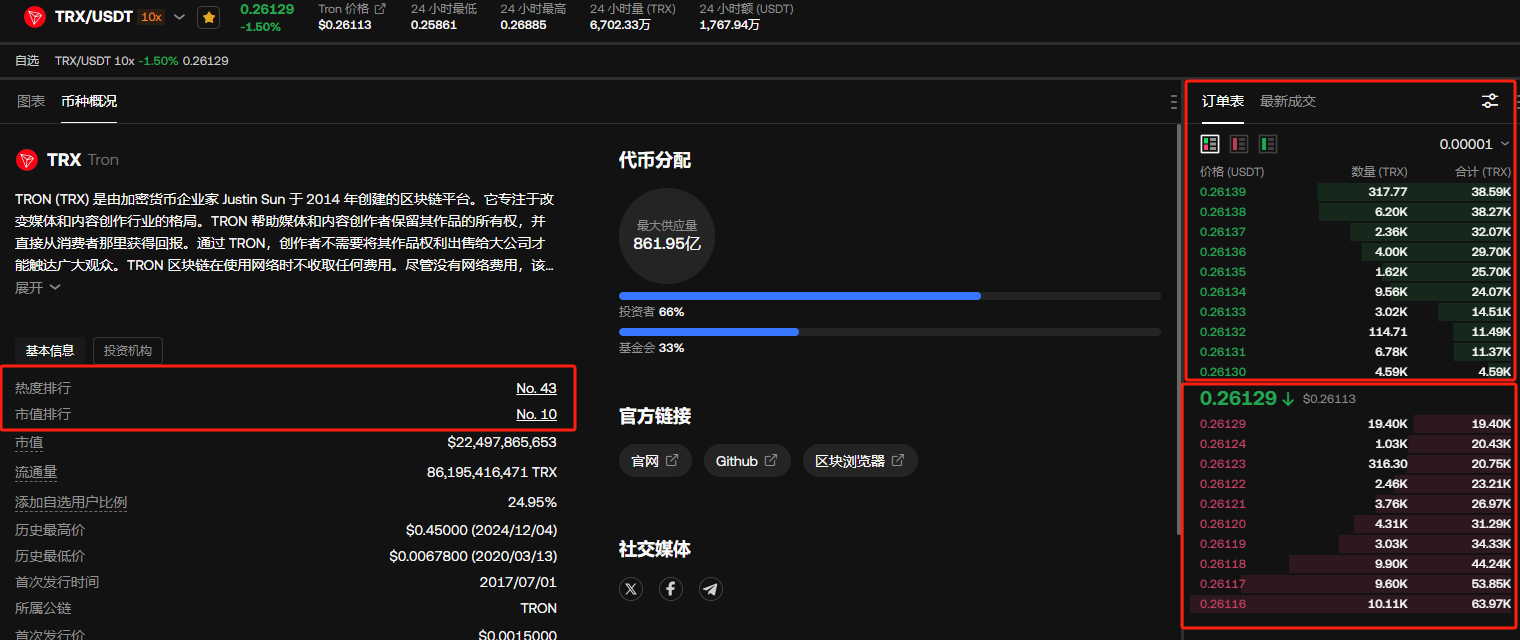Viewport: 1520px width, 640px height.
Task: Click the 添加自选用户比例 label
Action: [71, 502]
